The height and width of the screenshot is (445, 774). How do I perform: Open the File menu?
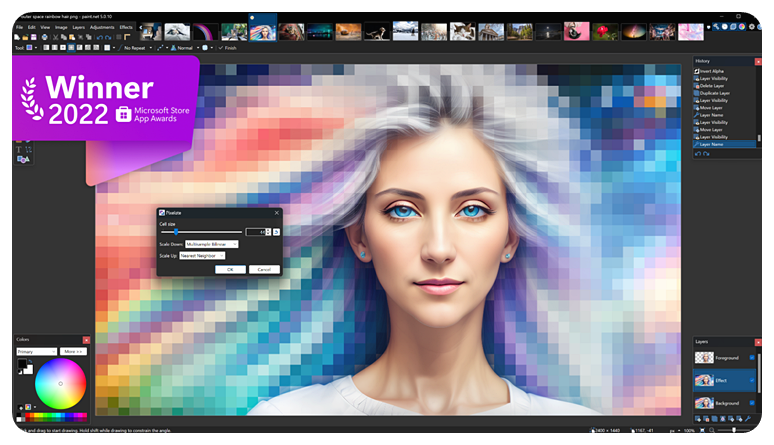(x=19, y=27)
